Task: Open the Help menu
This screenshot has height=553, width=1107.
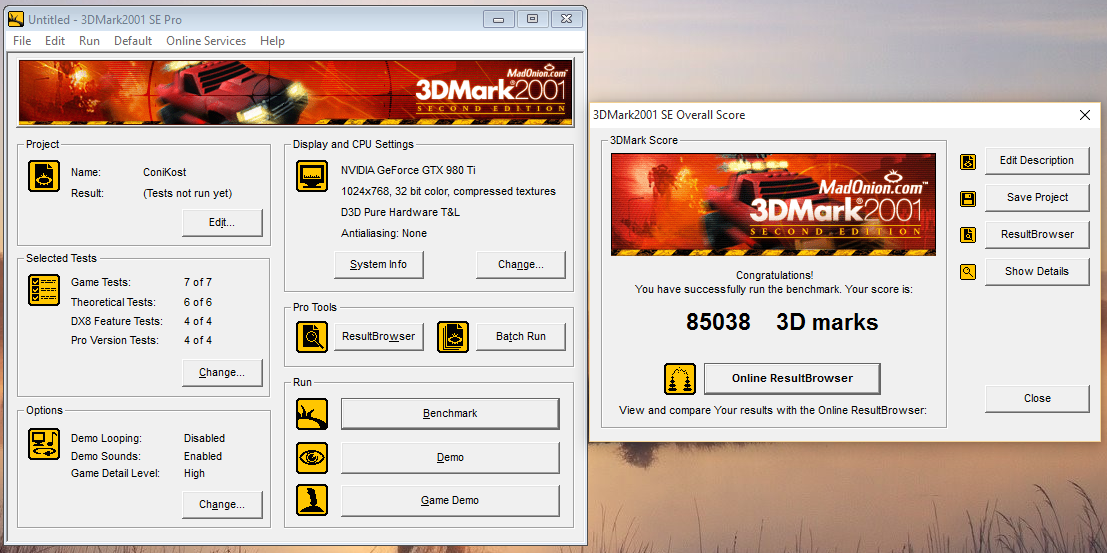Action: click(273, 41)
